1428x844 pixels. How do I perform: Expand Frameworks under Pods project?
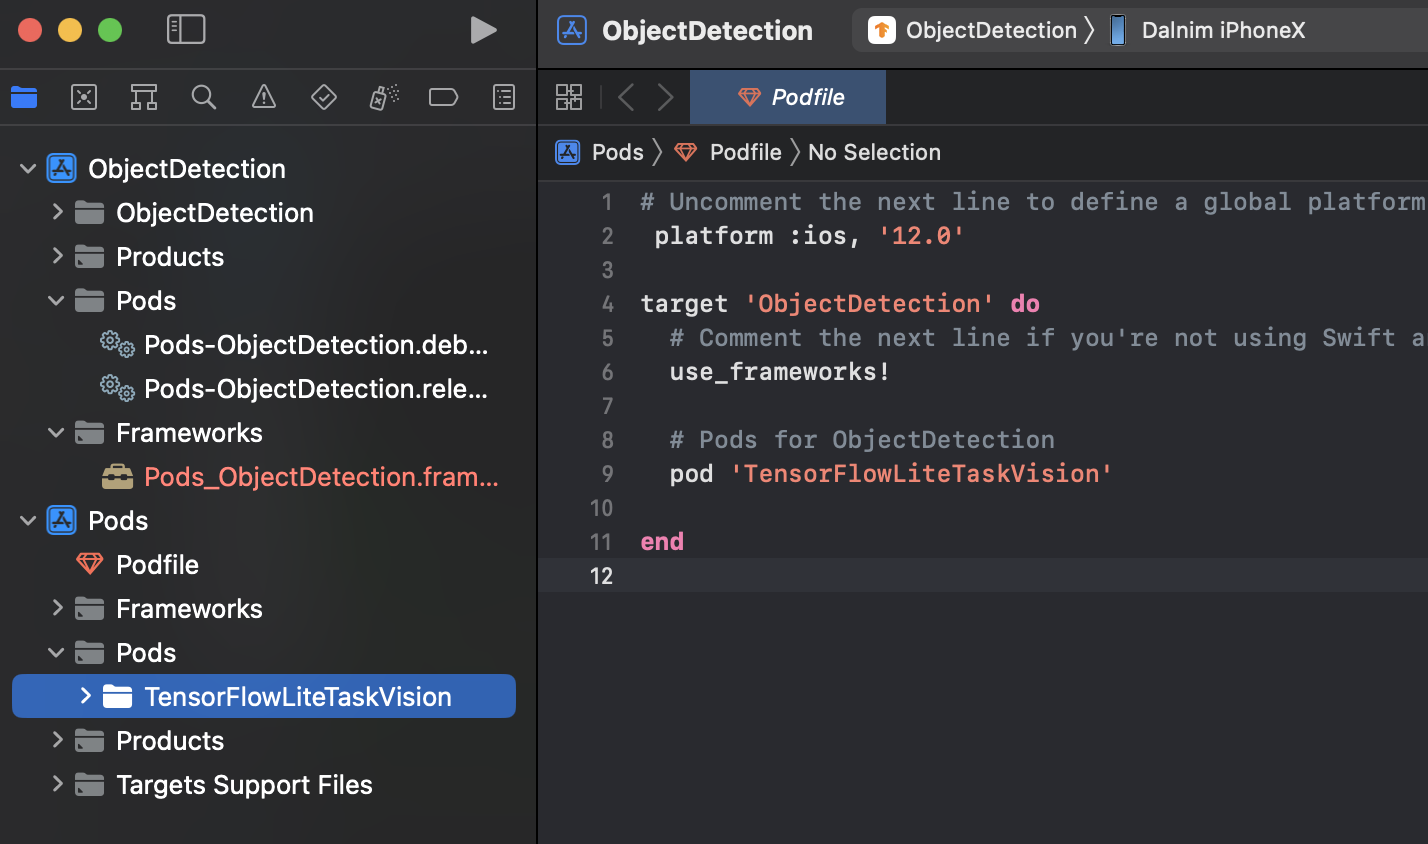click(57, 608)
